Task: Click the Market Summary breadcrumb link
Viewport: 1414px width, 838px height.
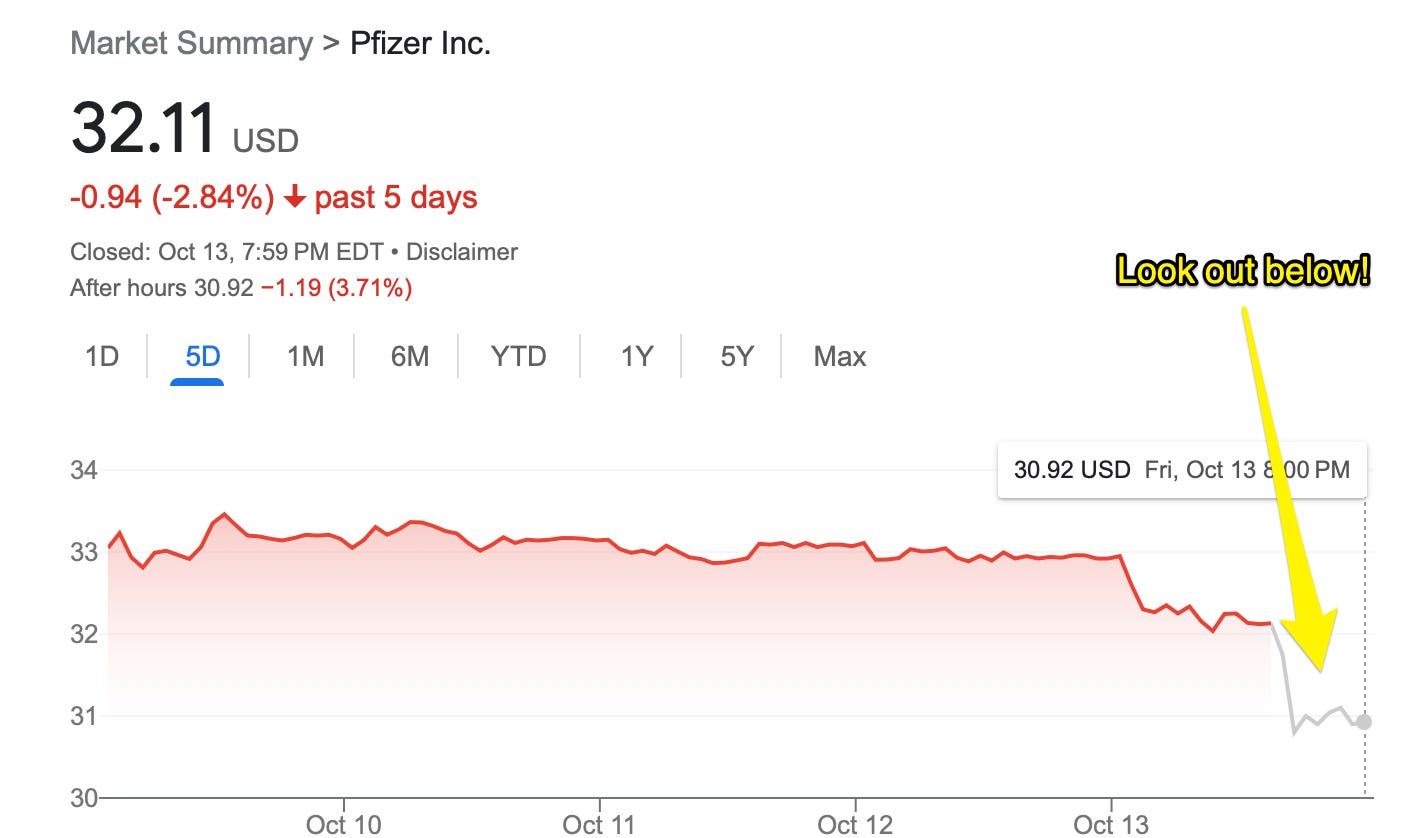Action: click(x=191, y=44)
